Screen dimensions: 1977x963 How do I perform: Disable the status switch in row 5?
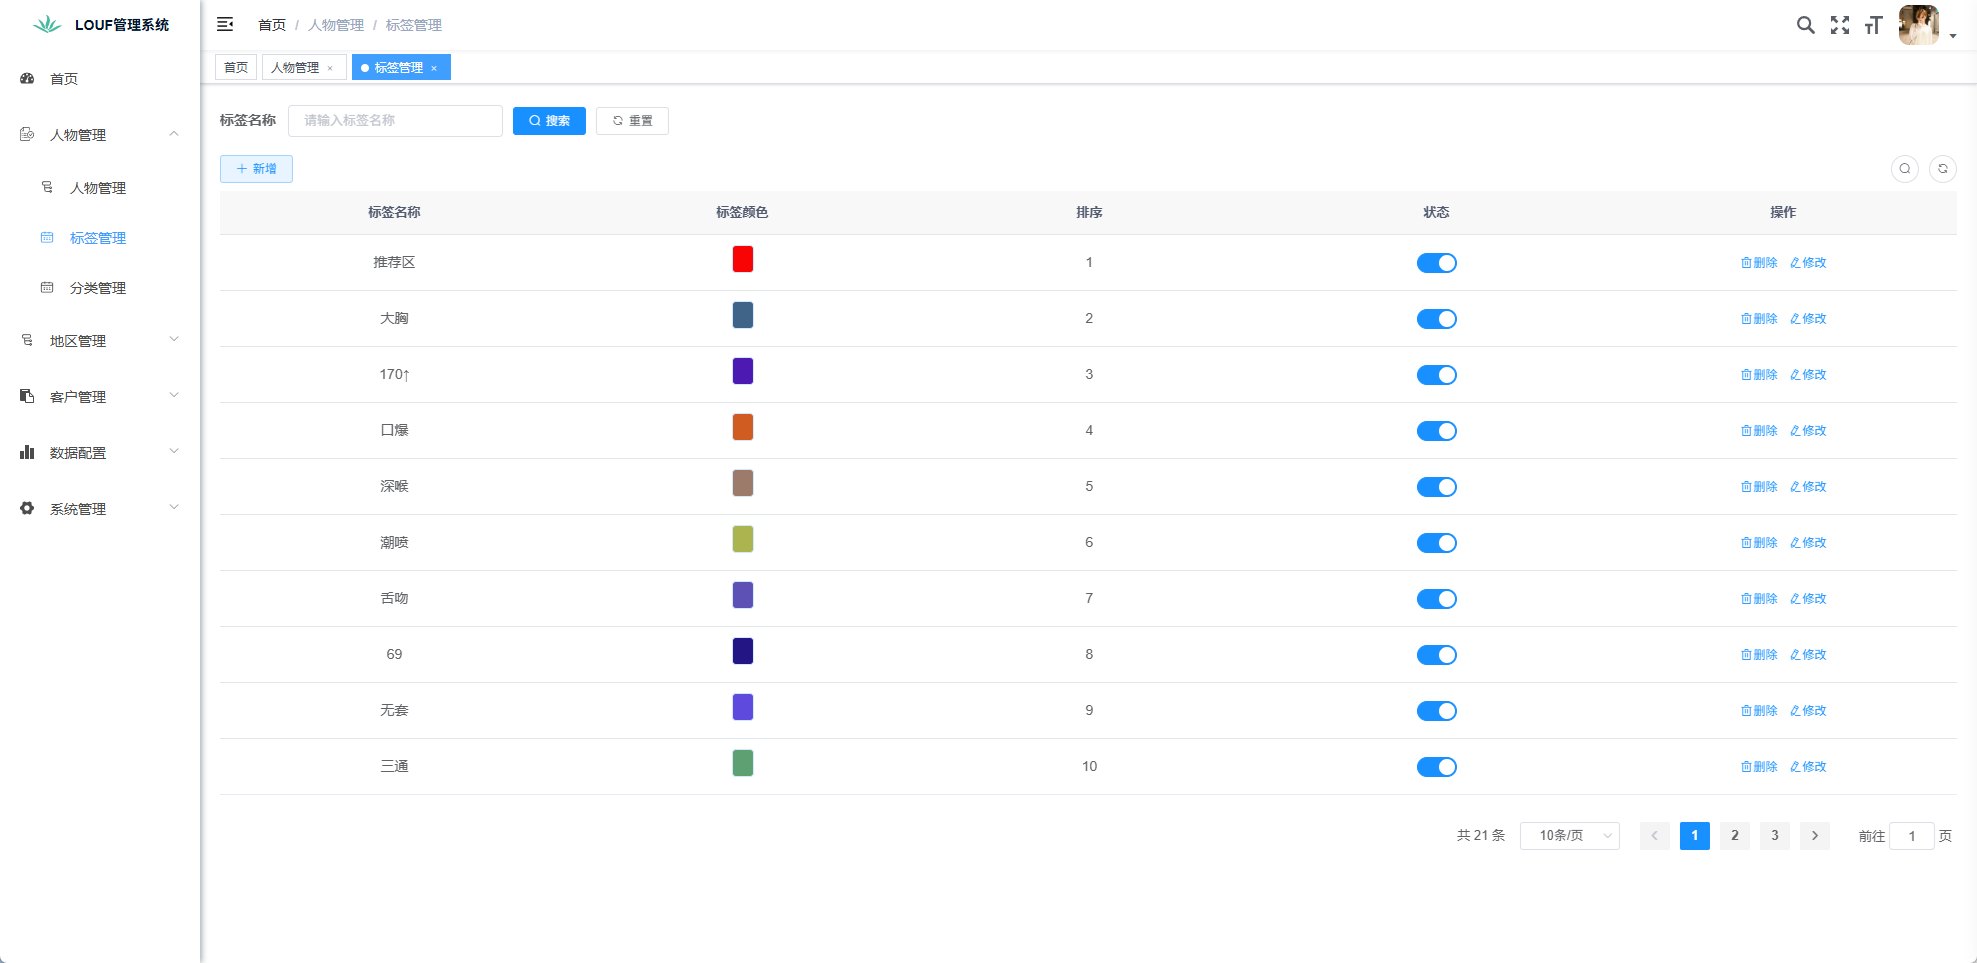pyautogui.click(x=1436, y=487)
